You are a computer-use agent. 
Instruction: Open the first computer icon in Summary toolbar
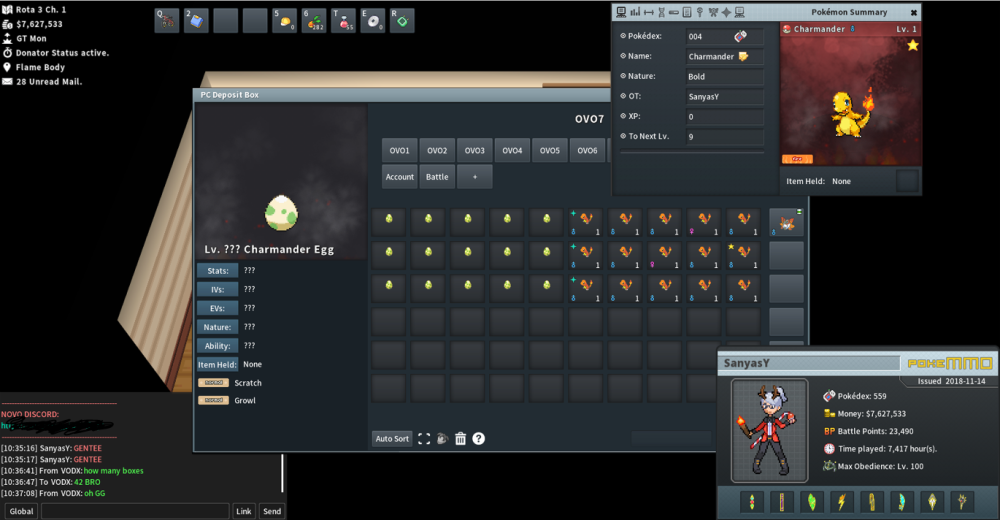coord(621,12)
